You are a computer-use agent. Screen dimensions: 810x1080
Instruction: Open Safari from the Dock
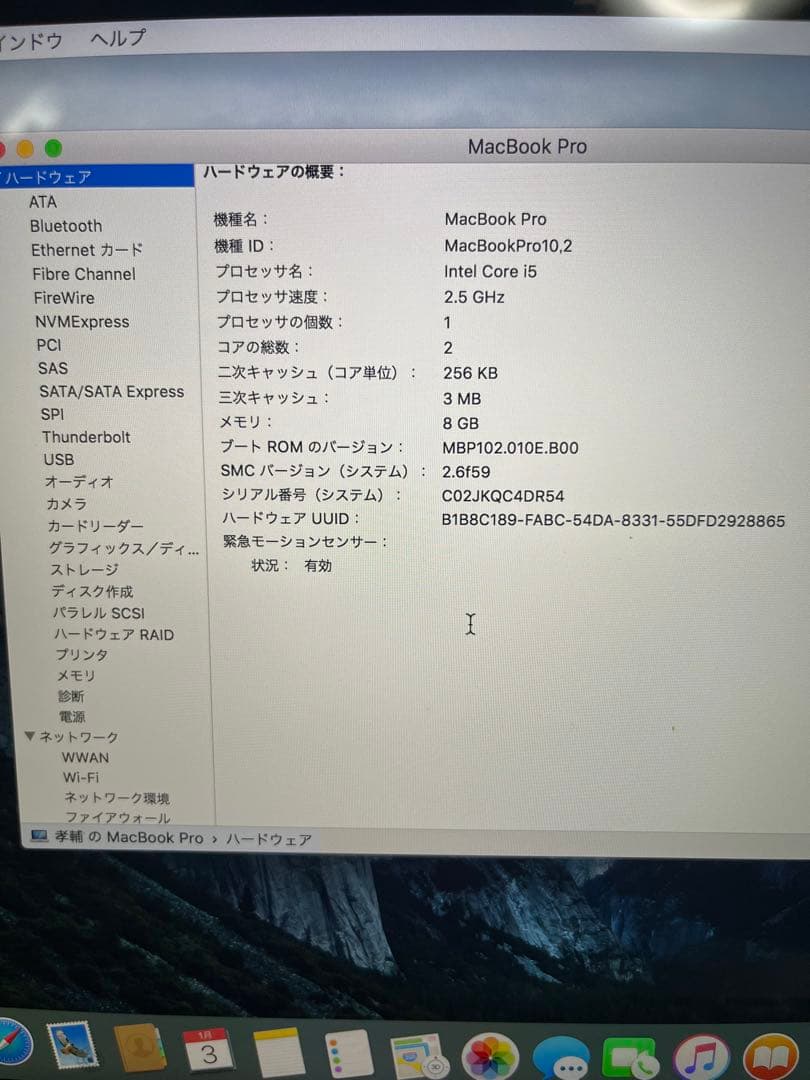click(x=10, y=1048)
